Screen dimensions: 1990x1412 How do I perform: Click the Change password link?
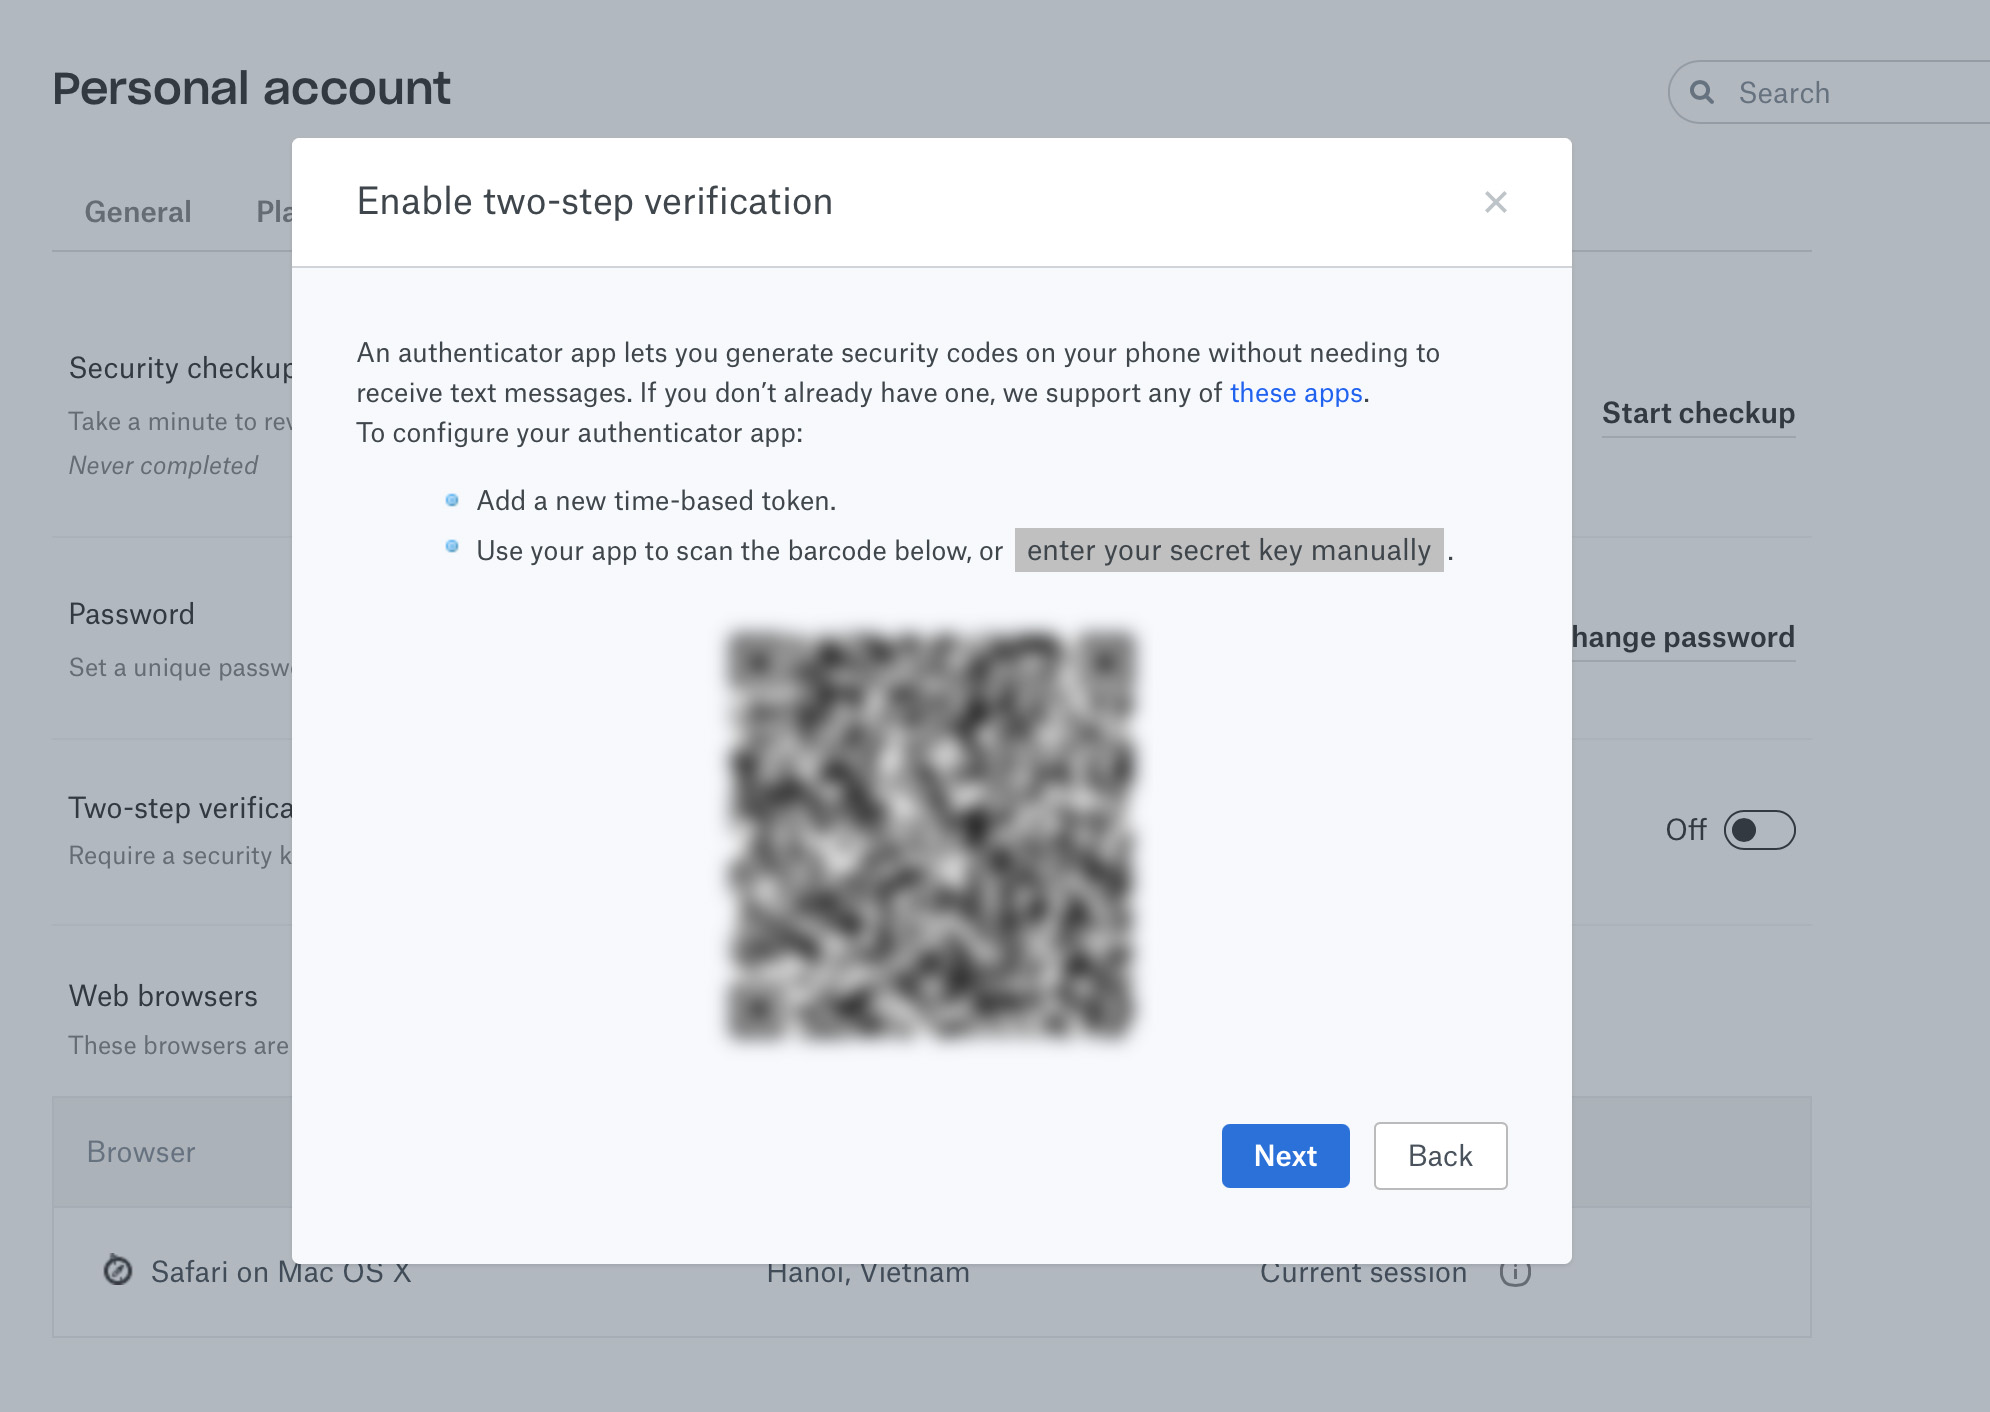pos(1683,637)
